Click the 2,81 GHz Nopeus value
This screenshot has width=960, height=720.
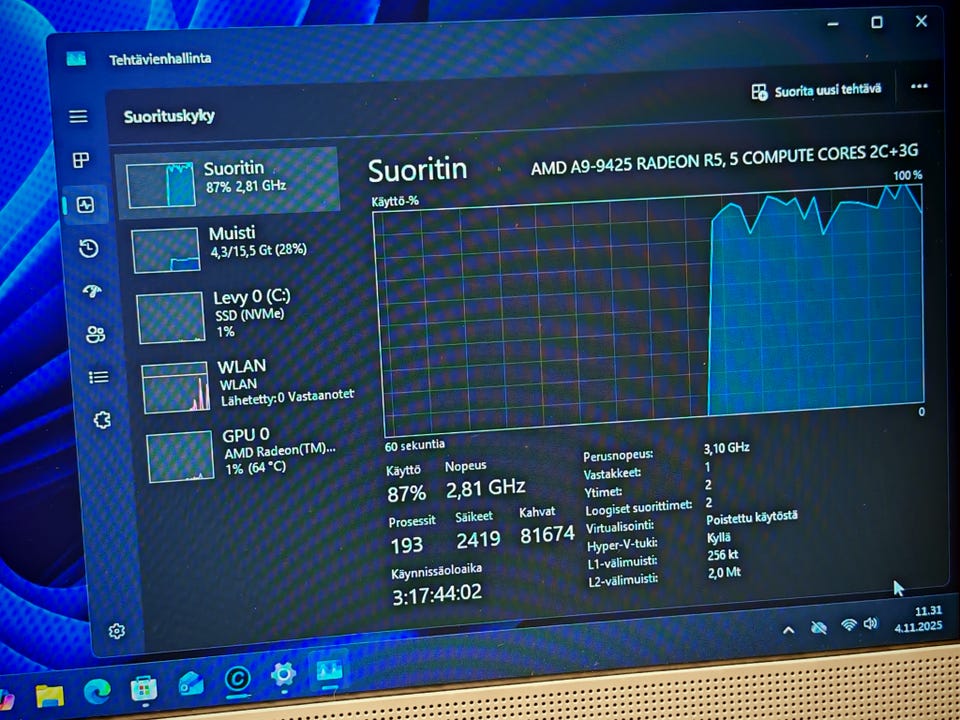coord(486,488)
